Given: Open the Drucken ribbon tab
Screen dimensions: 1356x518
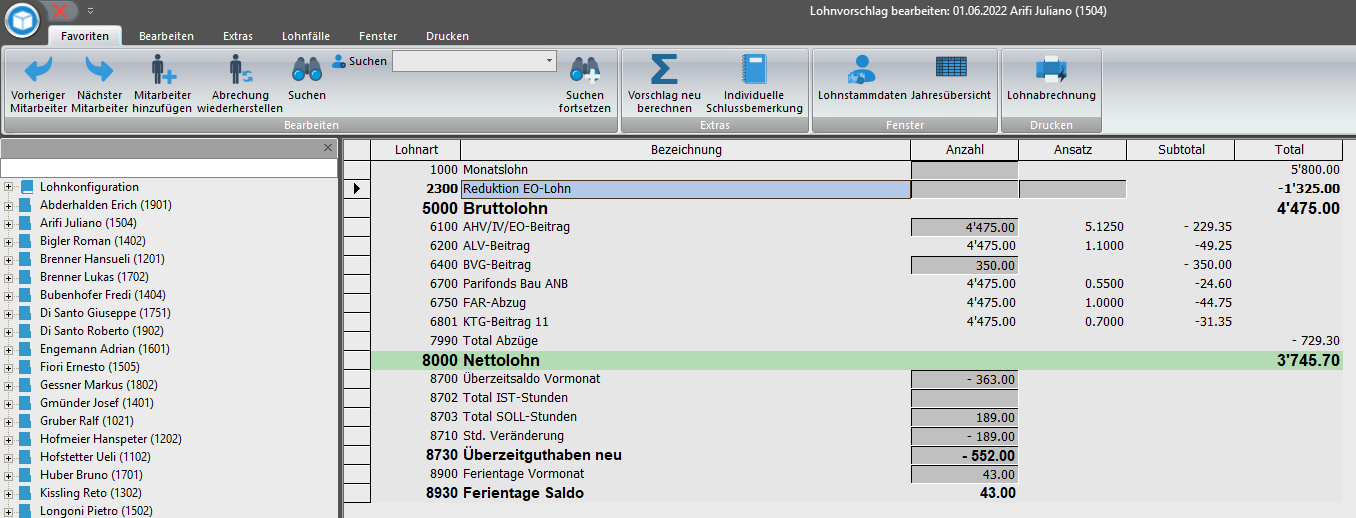Looking at the screenshot, I should tap(447, 36).
